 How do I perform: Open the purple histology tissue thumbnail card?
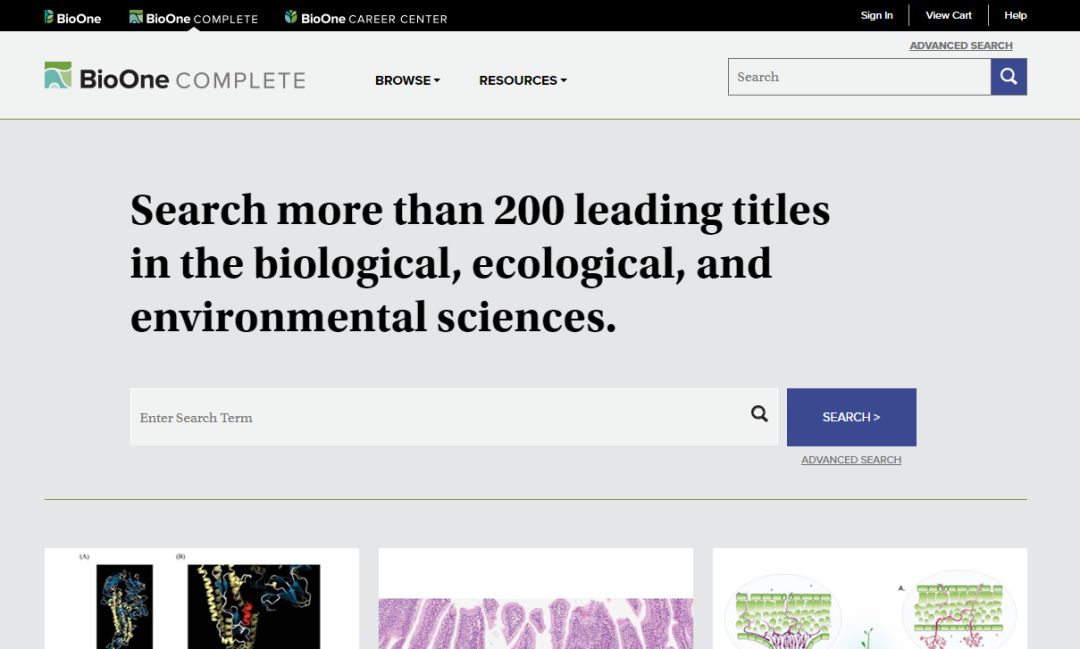(x=536, y=599)
